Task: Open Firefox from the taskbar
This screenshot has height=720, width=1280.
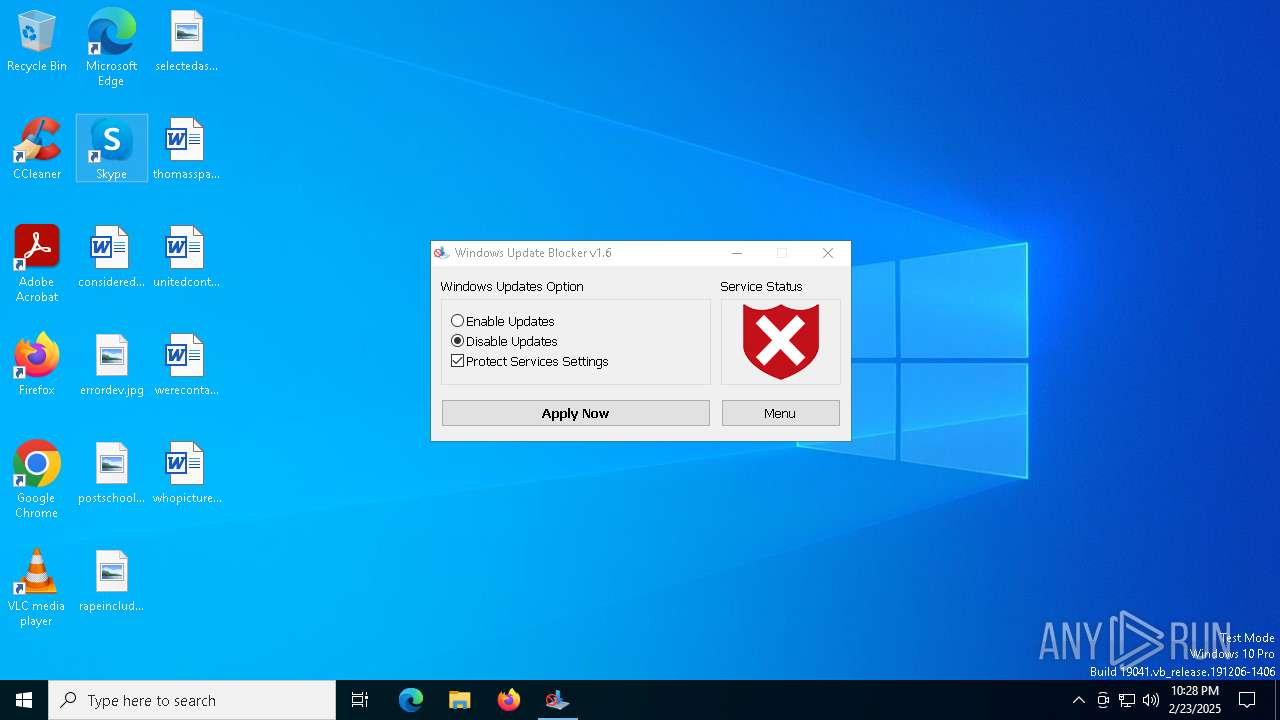Action: tap(509, 700)
